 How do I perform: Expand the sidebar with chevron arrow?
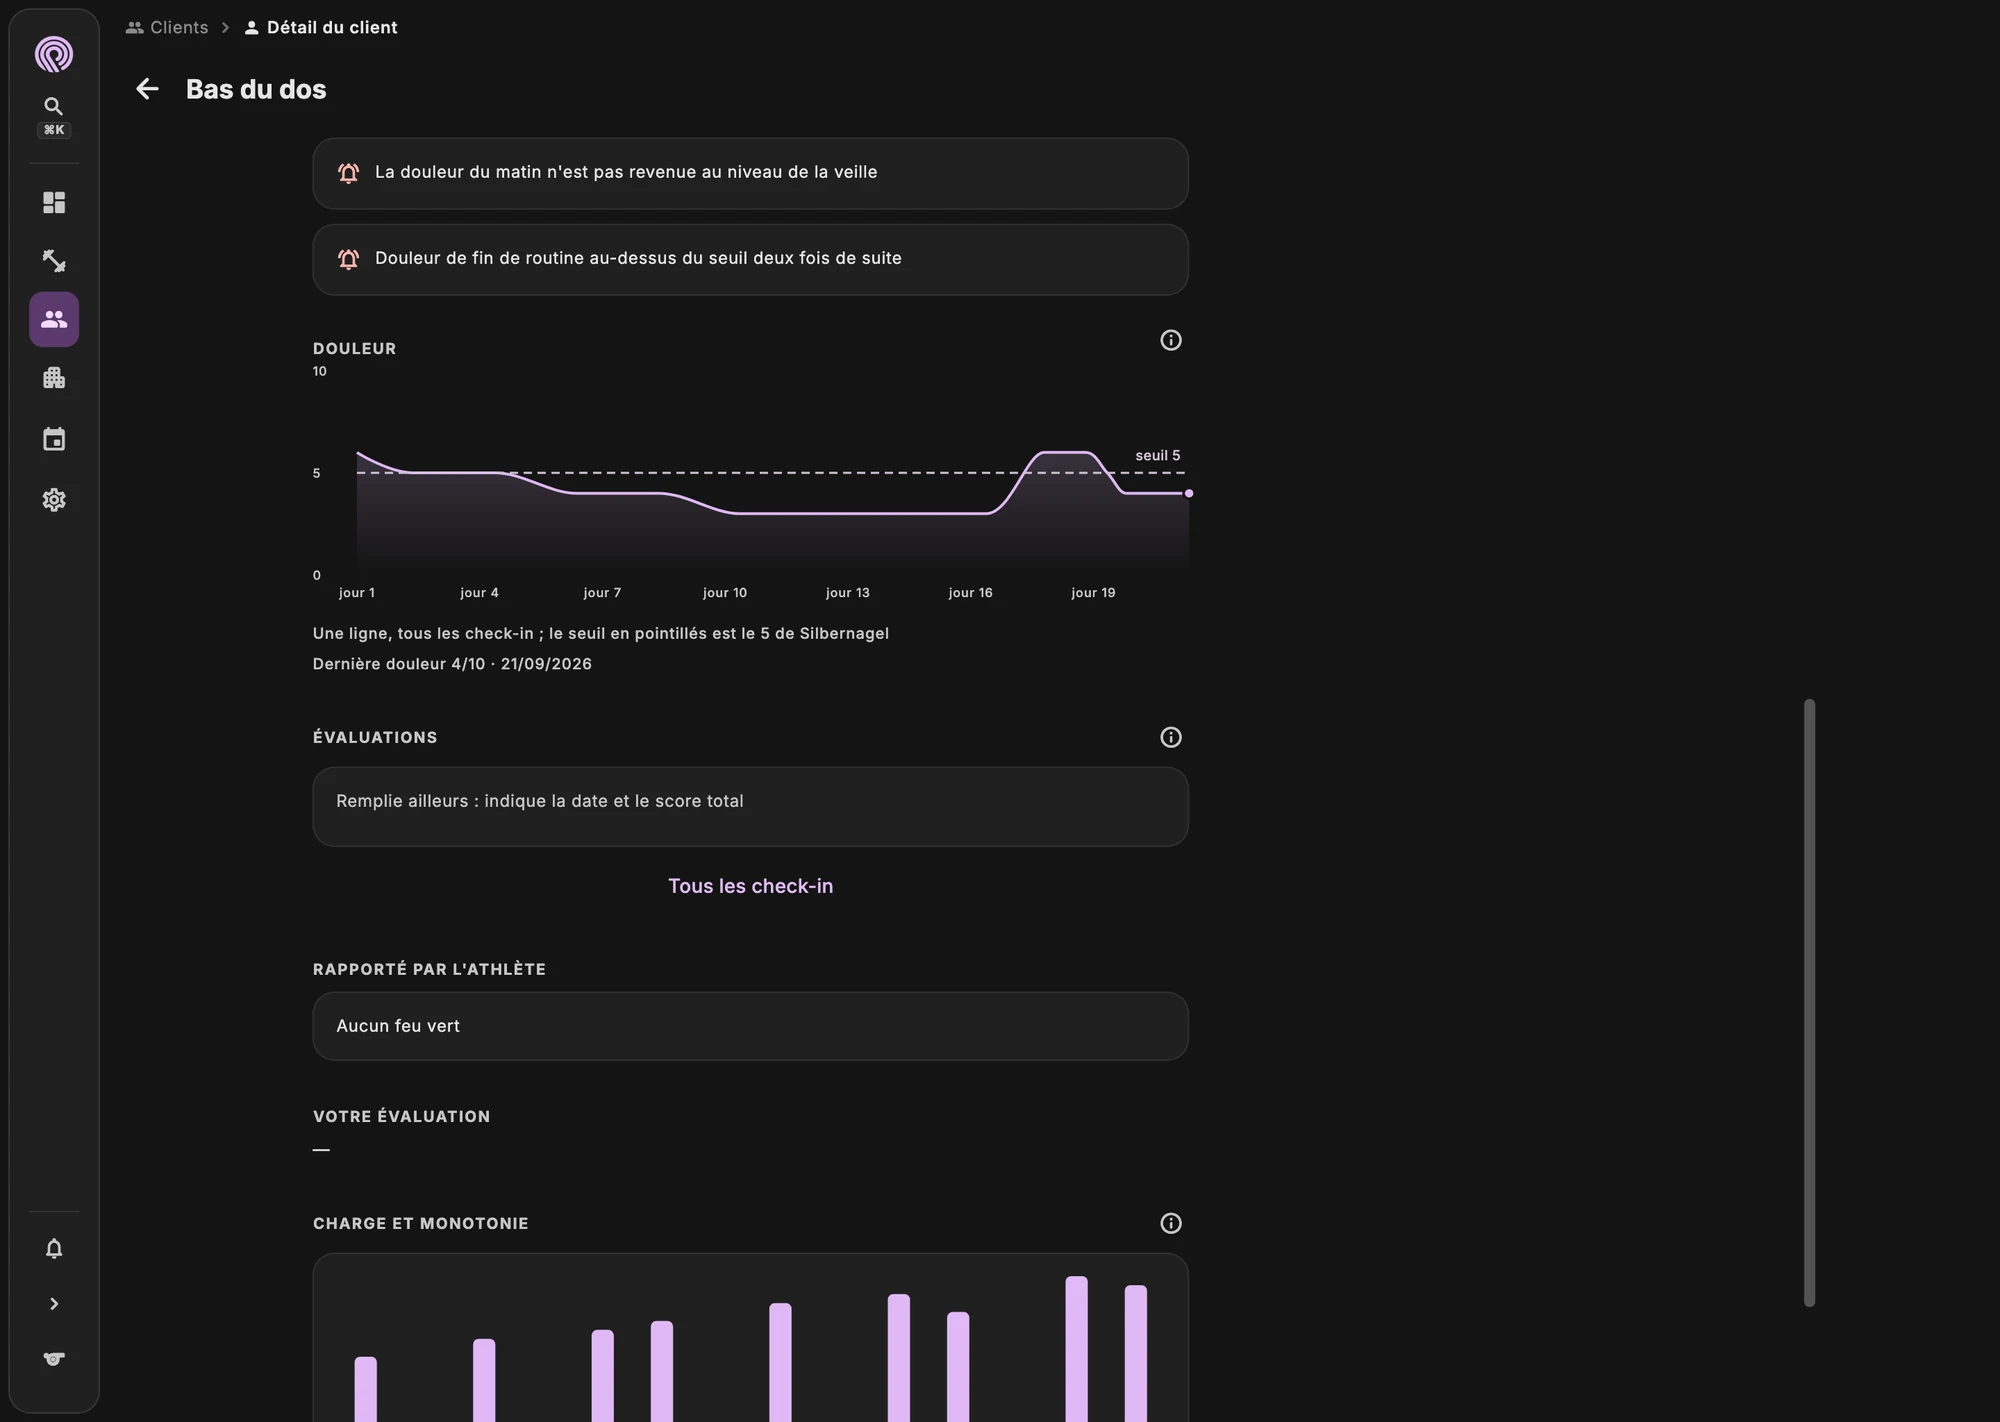click(54, 1304)
